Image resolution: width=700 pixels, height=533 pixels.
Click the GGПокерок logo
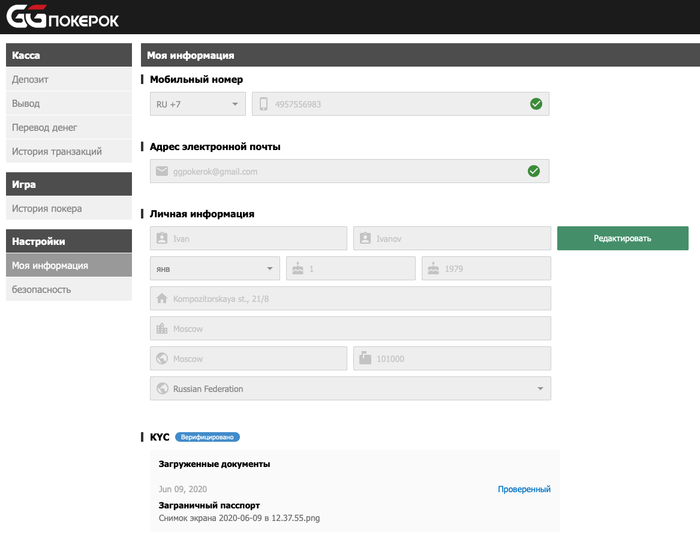click(62, 17)
